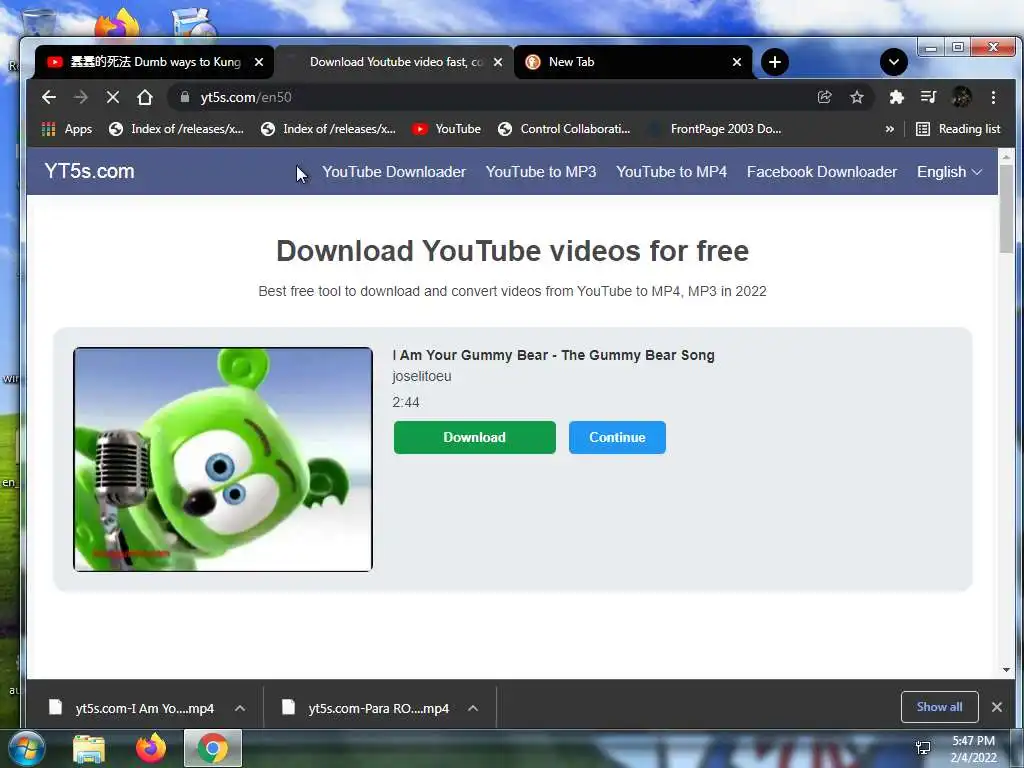Click the browser forward arrow
The width and height of the screenshot is (1024, 768).
tap(81, 97)
